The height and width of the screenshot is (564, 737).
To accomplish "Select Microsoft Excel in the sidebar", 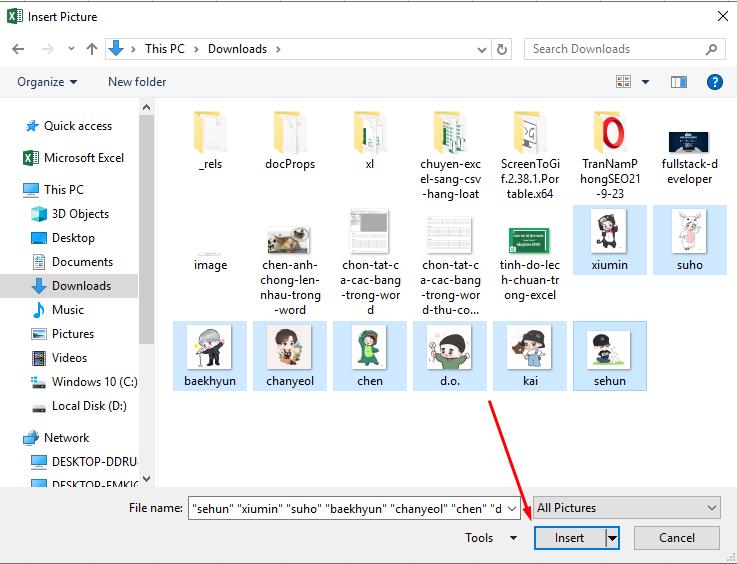I will click(x=74, y=158).
